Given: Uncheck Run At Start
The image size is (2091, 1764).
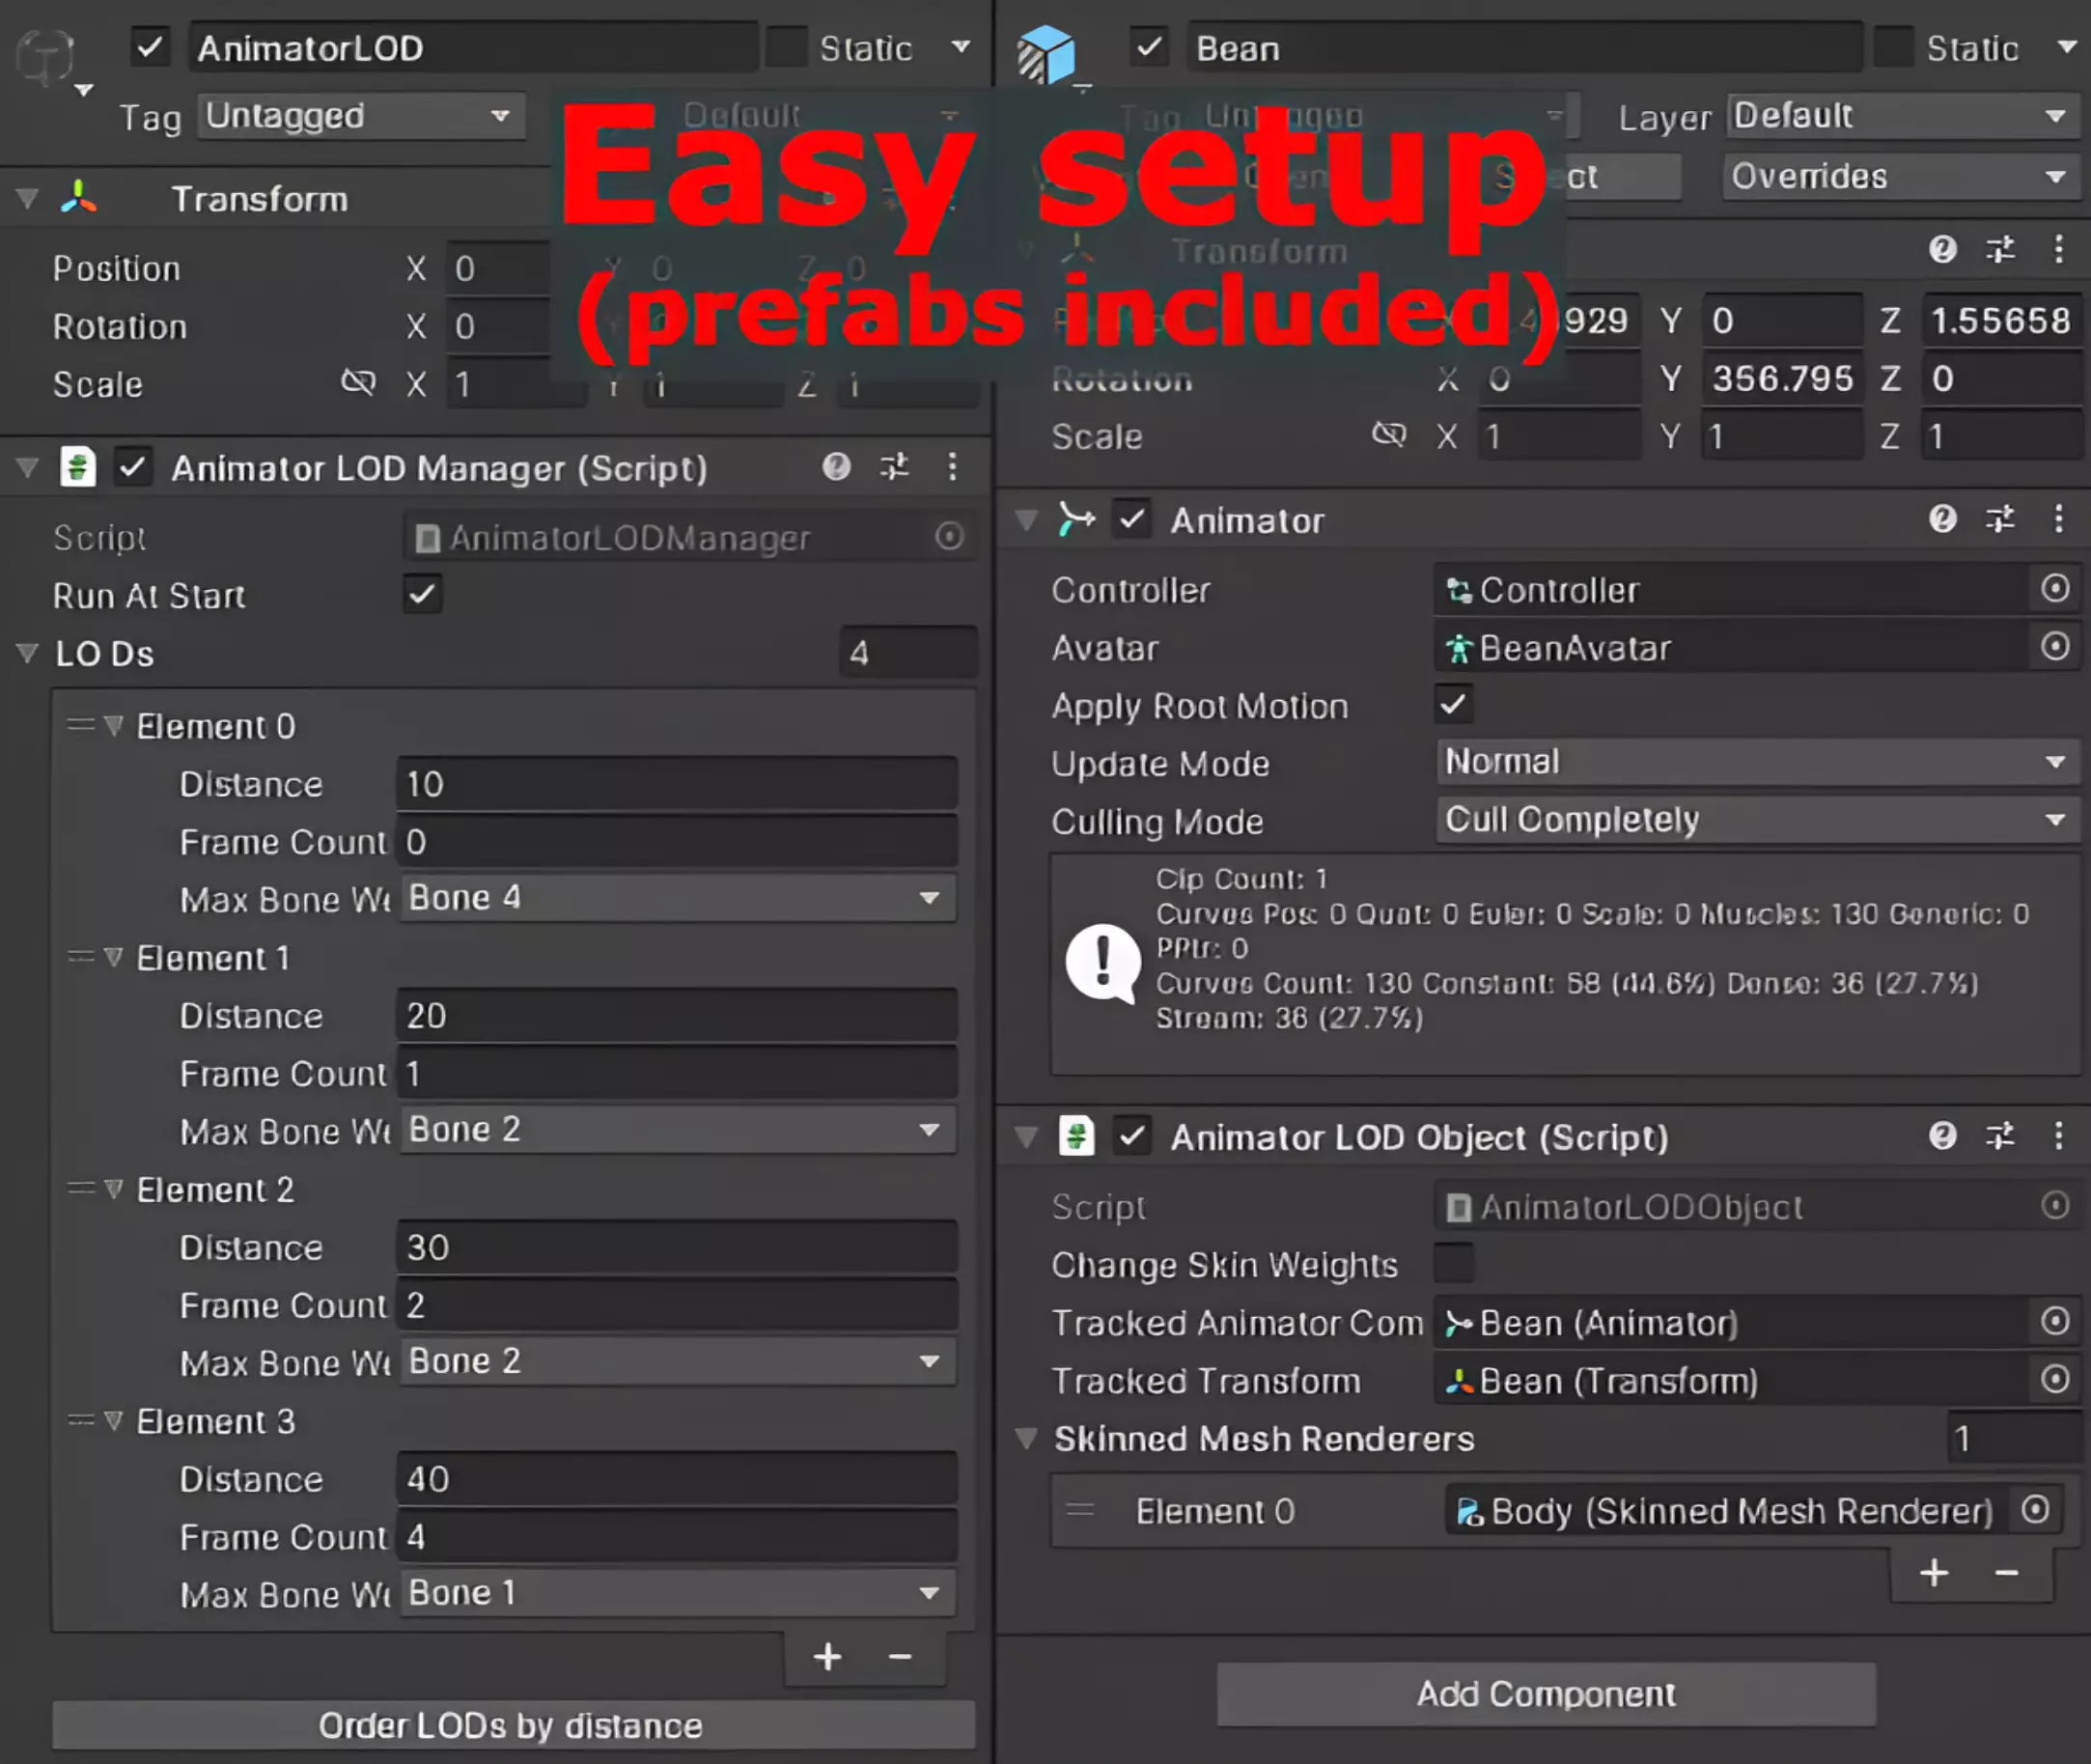Looking at the screenshot, I should (423, 594).
